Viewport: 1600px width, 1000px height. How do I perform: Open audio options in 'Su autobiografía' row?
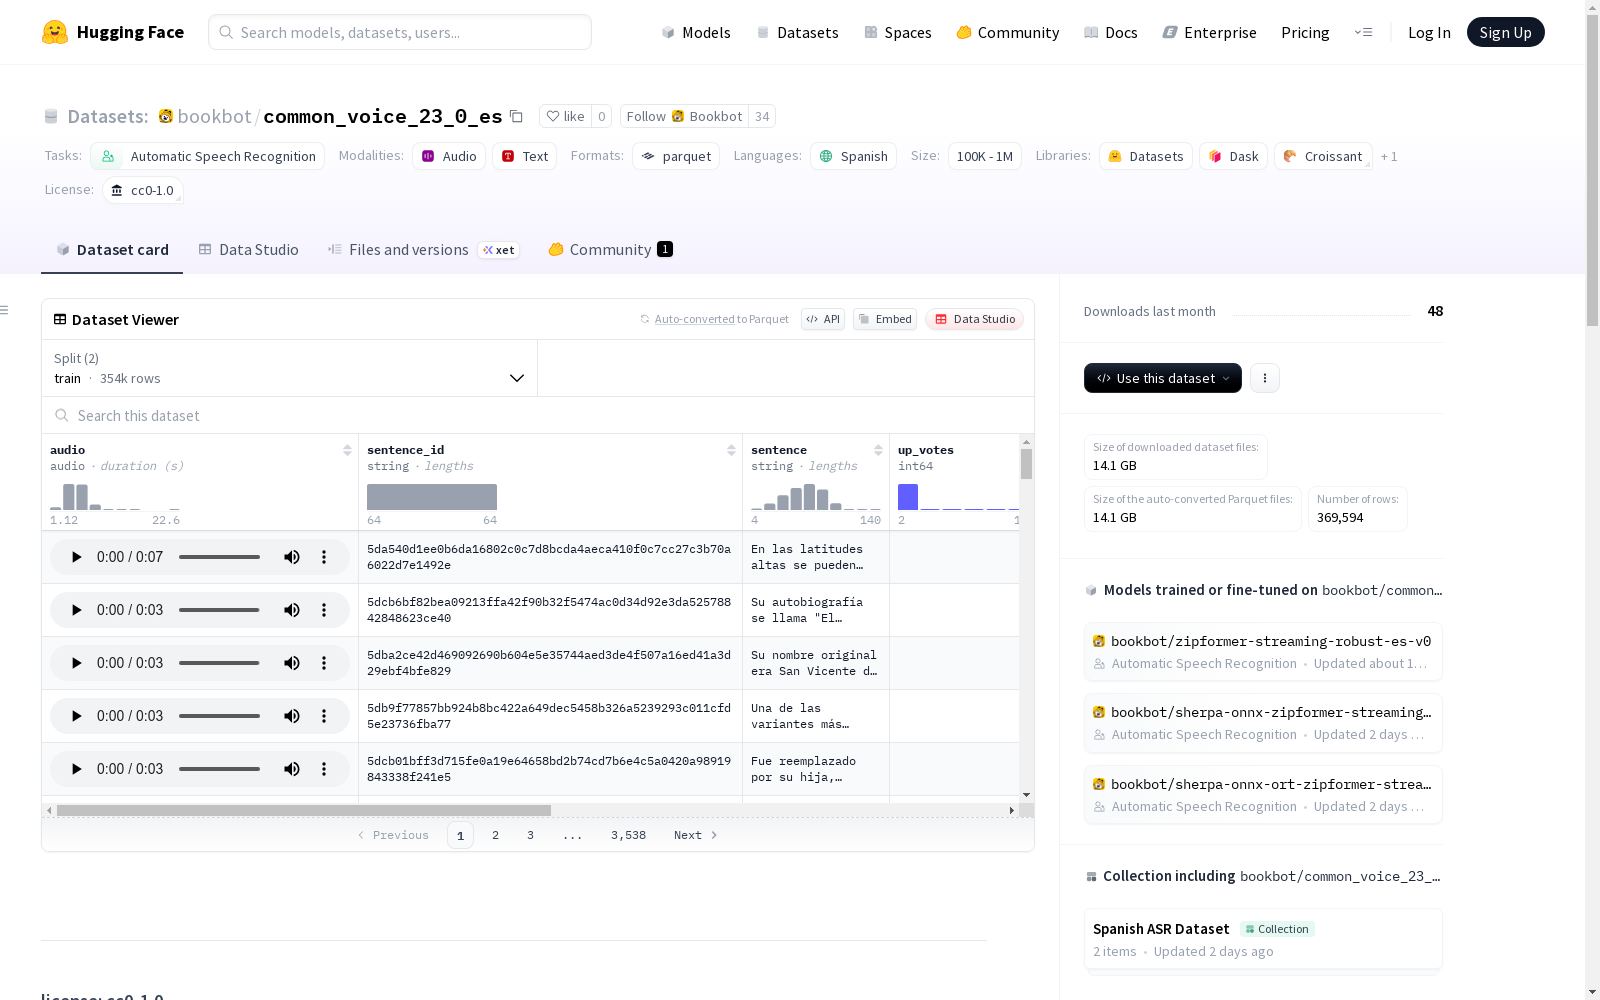click(324, 610)
